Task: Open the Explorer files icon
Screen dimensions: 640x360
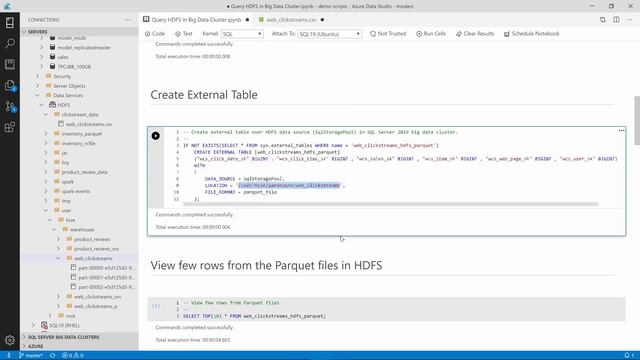Action: pyautogui.click(x=10, y=85)
